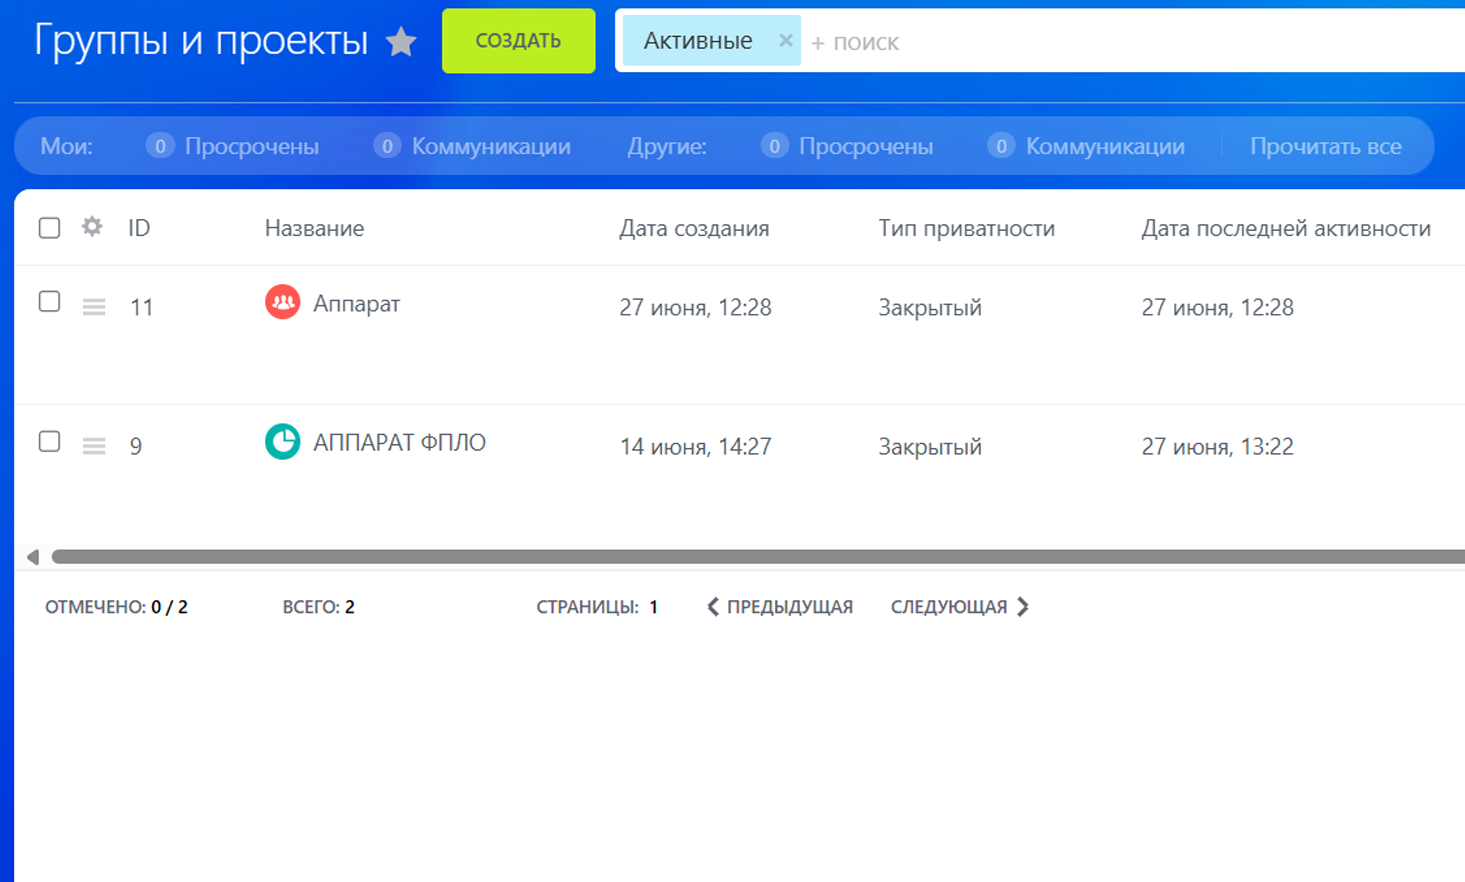Open row actions menu for АППАРАТ ФПЛО

[94, 446]
